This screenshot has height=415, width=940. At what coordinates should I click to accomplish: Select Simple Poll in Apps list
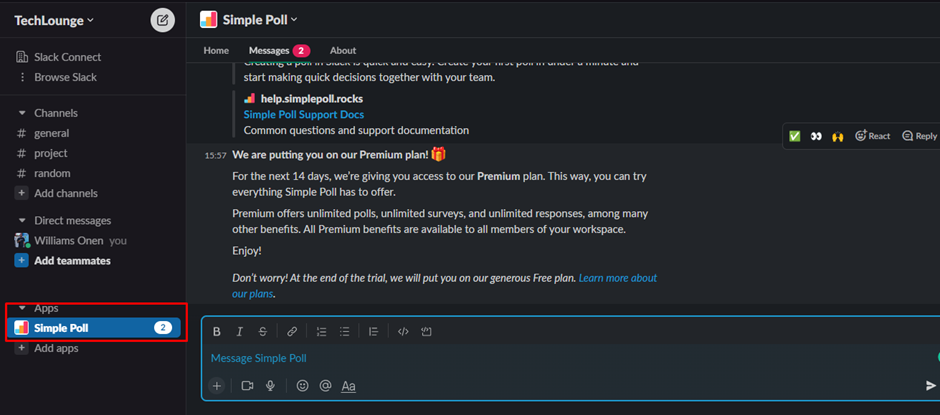[96, 328]
